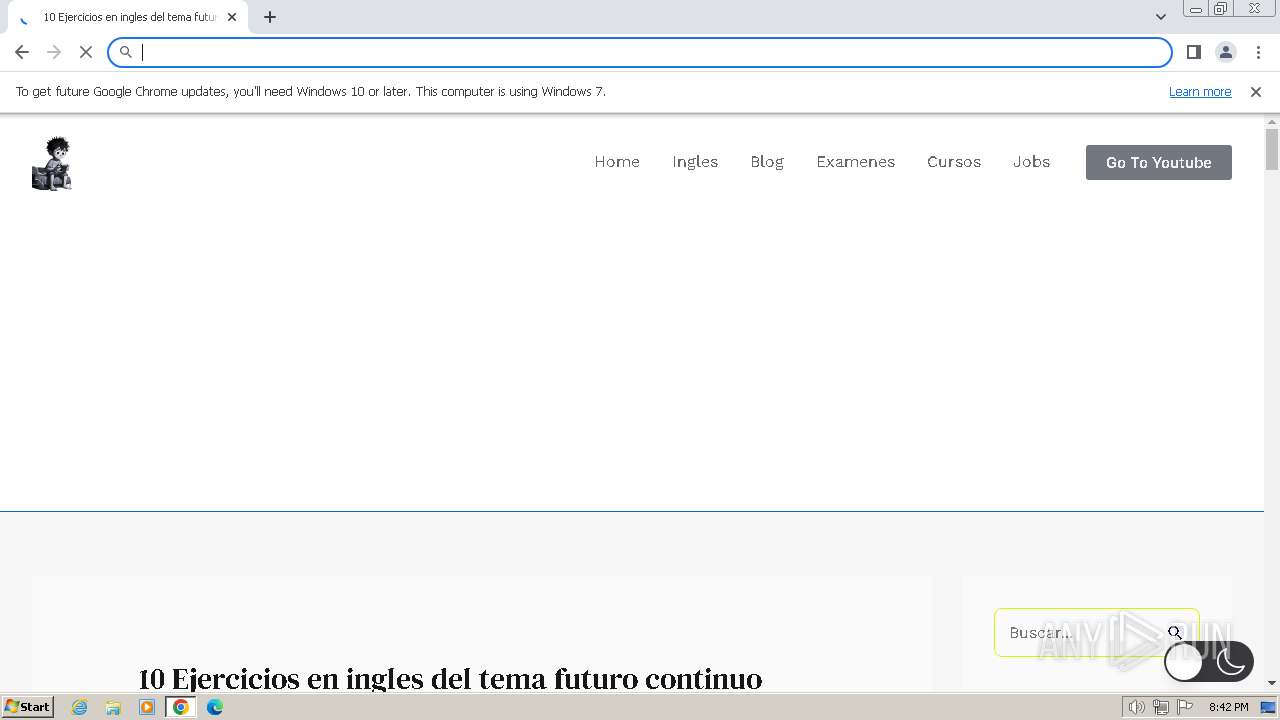Screen dimensions: 1280x720
Task: Open the Learn more link
Action: tap(1200, 92)
